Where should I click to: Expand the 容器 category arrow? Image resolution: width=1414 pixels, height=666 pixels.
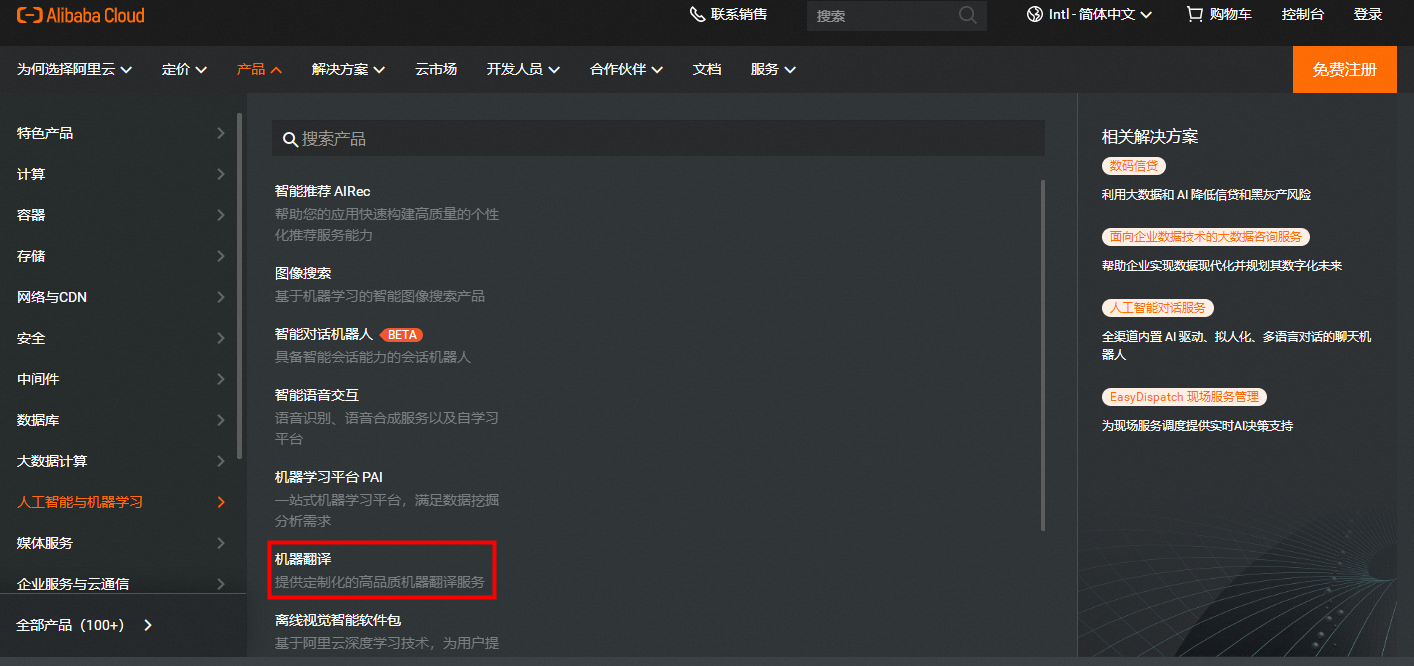(x=221, y=215)
